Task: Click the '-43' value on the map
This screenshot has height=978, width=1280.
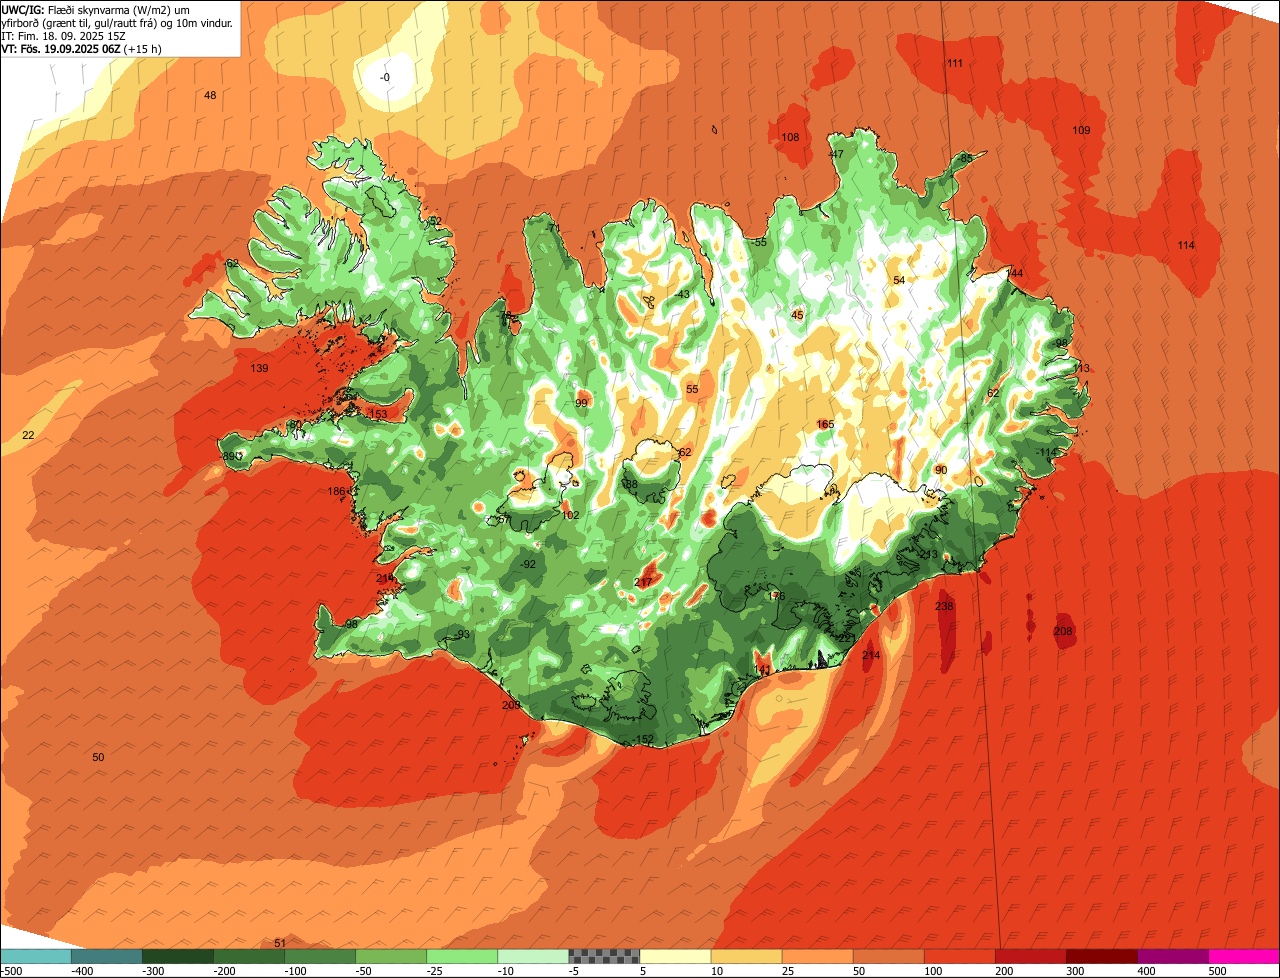Action: [x=682, y=294]
